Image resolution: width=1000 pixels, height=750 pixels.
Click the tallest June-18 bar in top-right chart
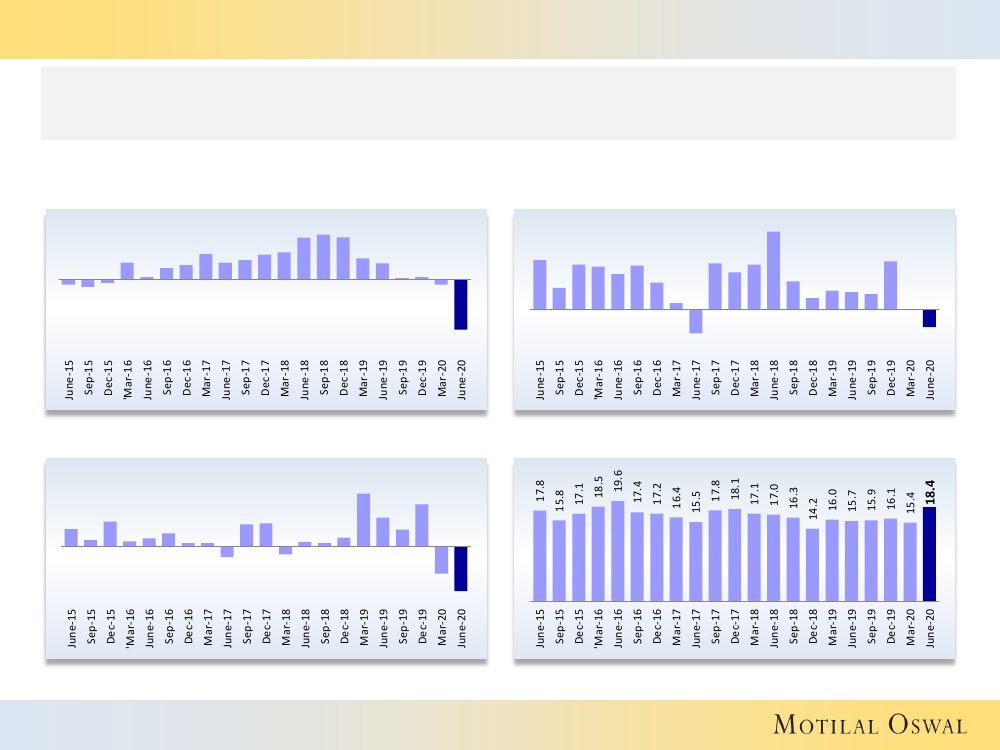point(773,270)
